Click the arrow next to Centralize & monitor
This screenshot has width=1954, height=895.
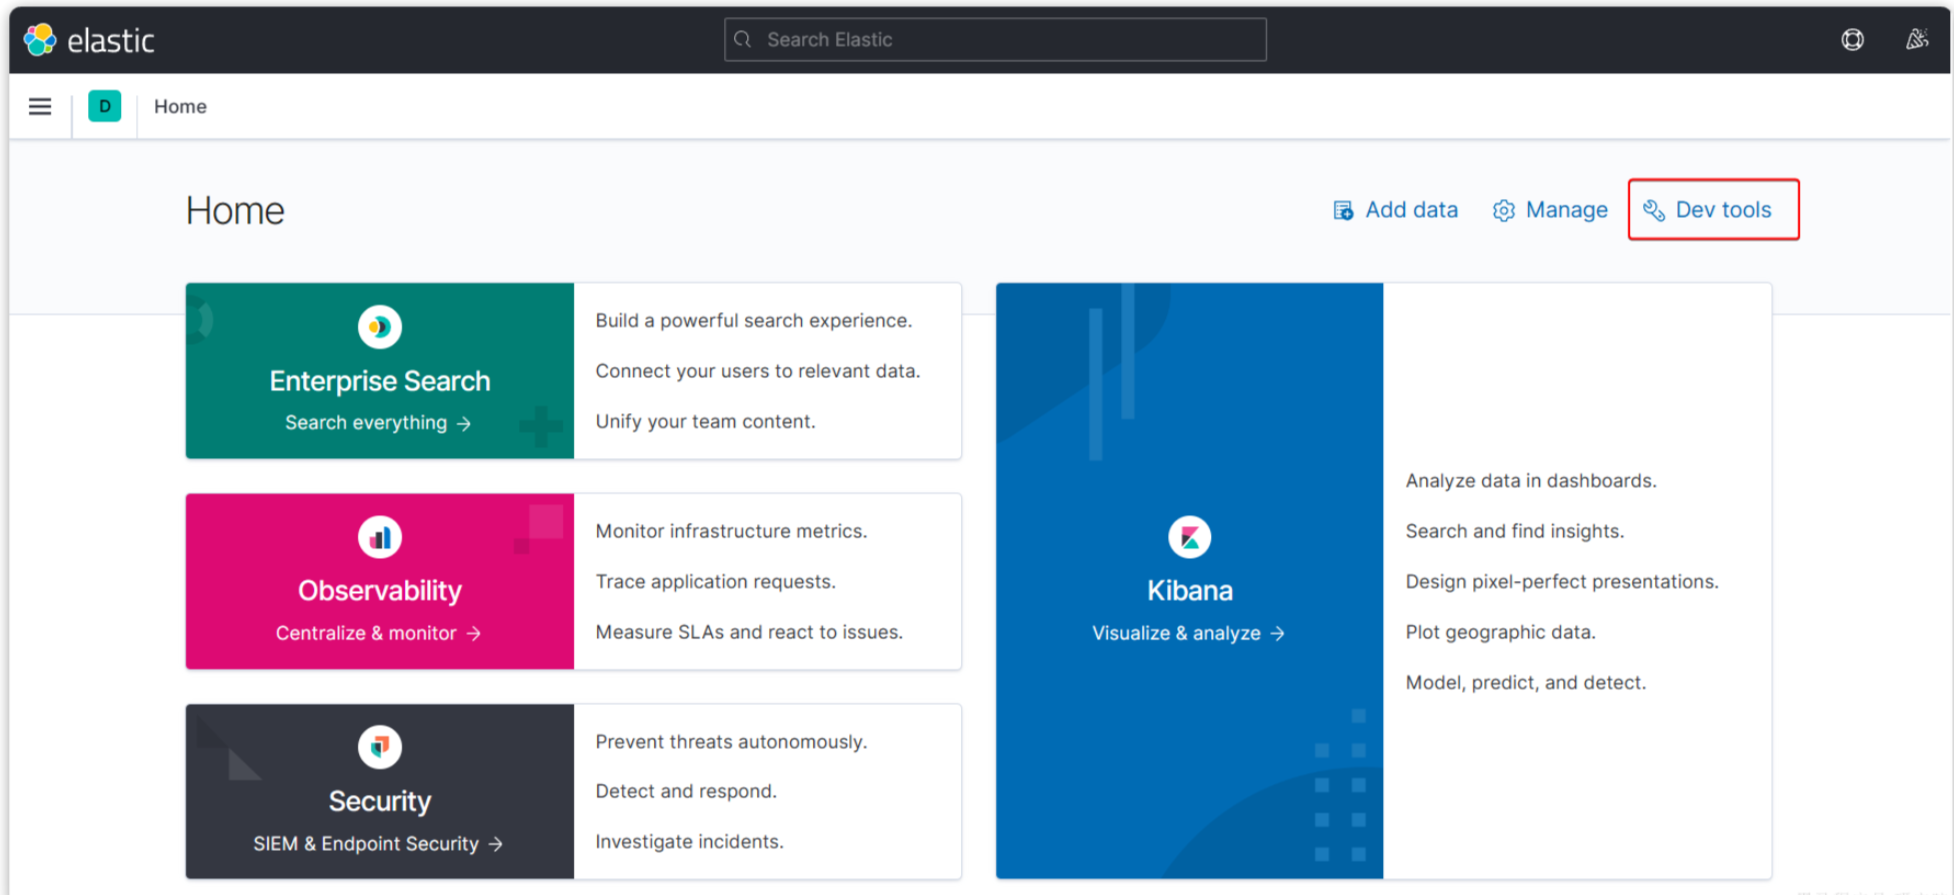(474, 634)
